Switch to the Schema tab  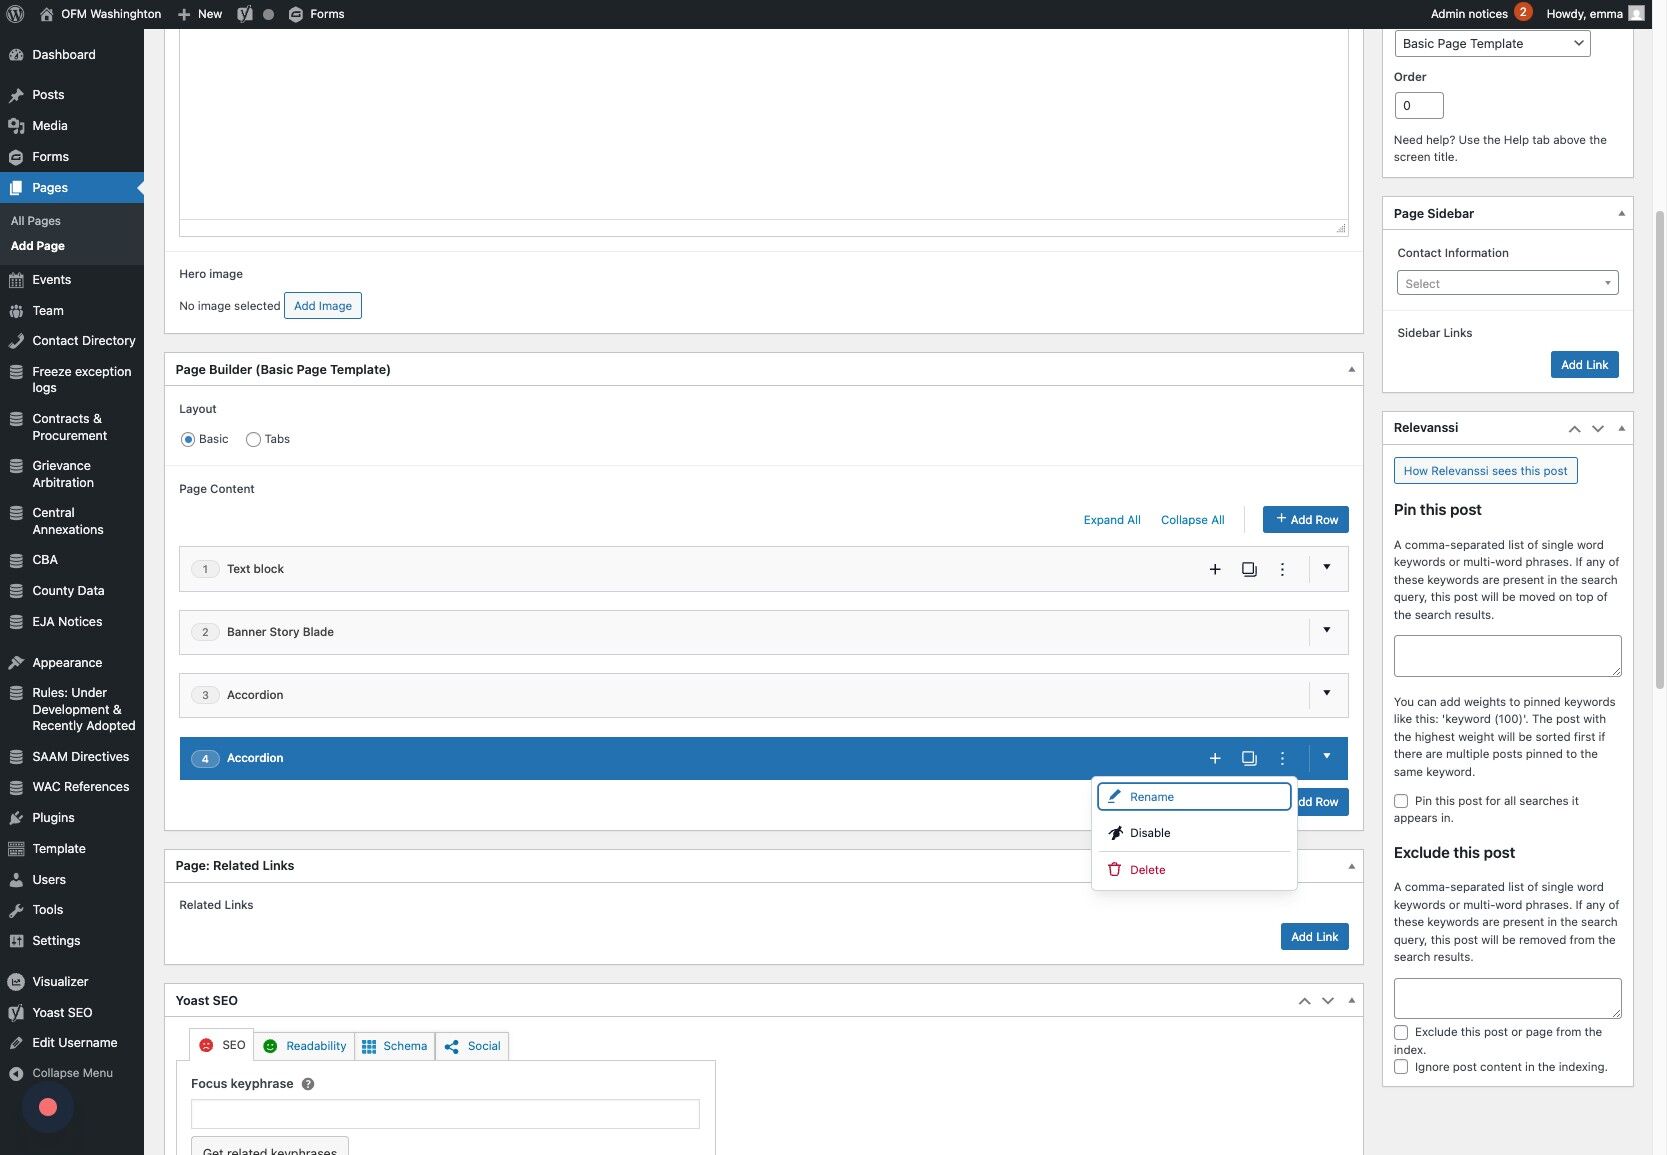click(x=395, y=1046)
